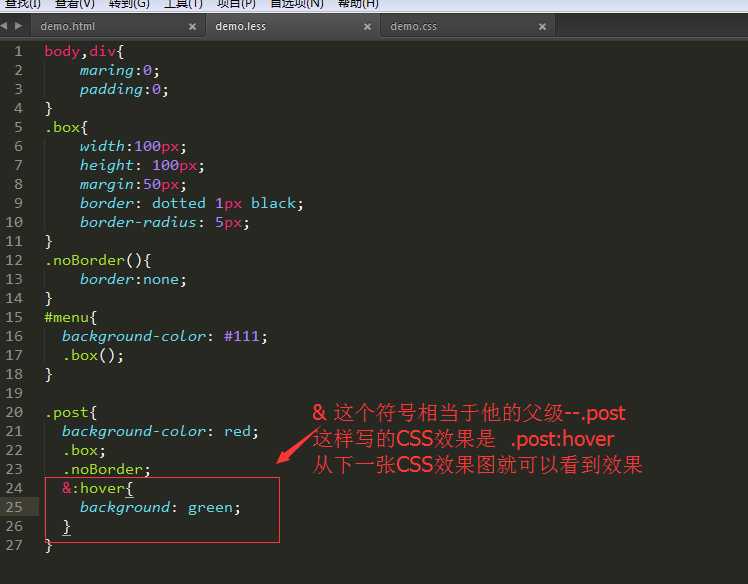Image resolution: width=748 pixels, height=584 pixels.
Task: Click the previous-tab left arrow
Action: pos(4,26)
